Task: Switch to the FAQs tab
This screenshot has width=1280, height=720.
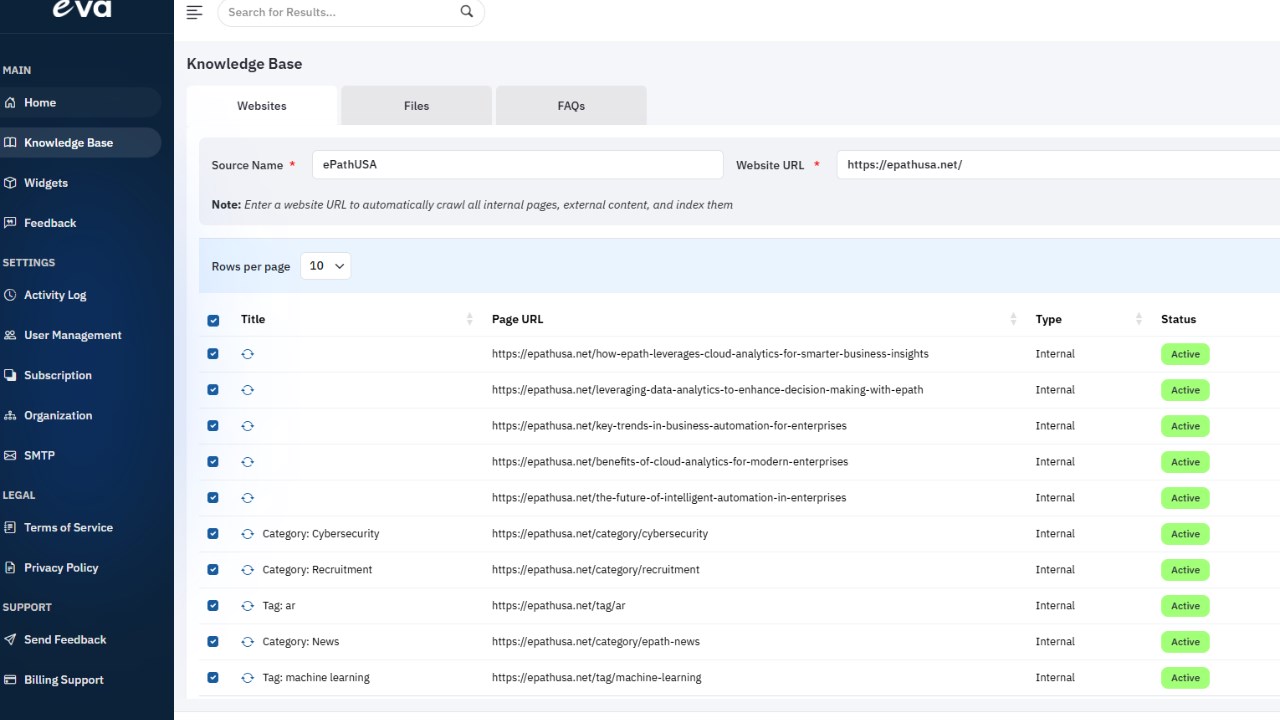Action: click(x=571, y=106)
